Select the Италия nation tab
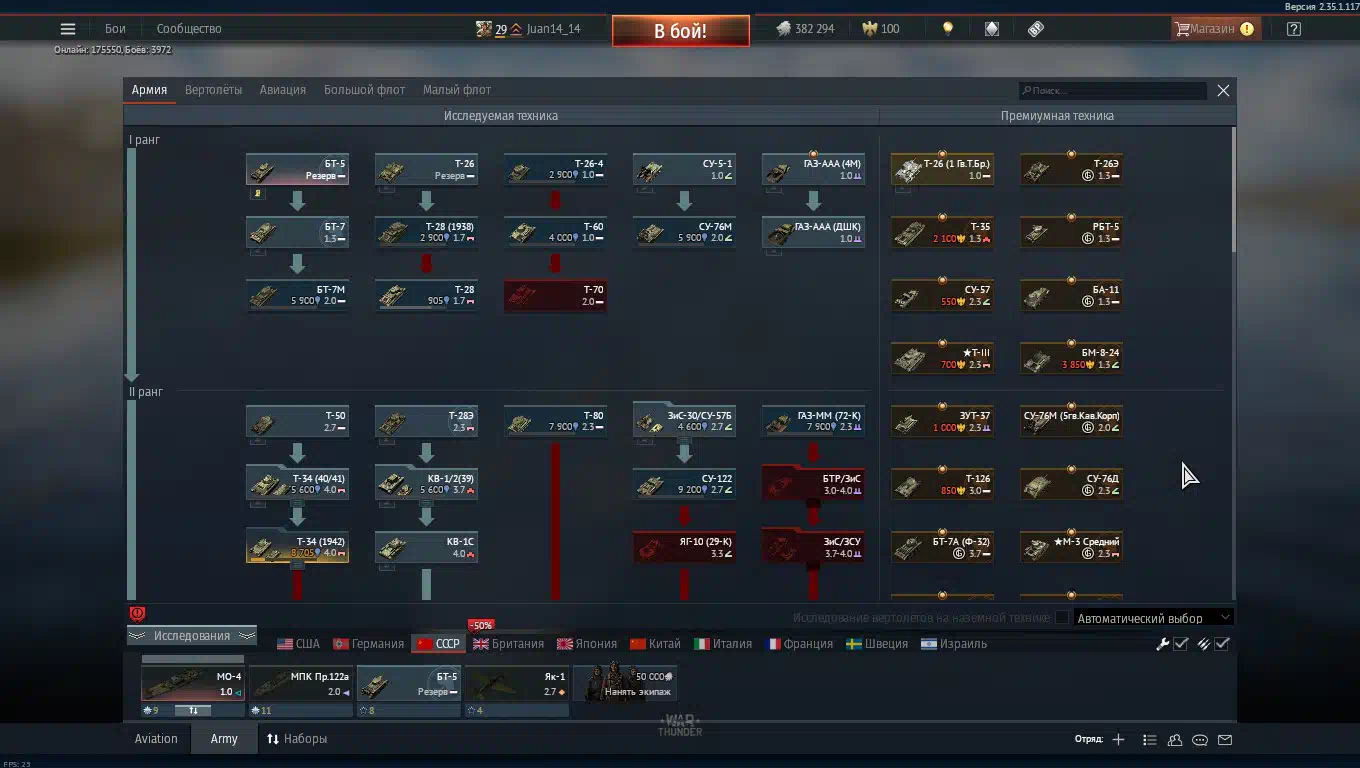Screen dimensions: 1360x768 click(723, 644)
